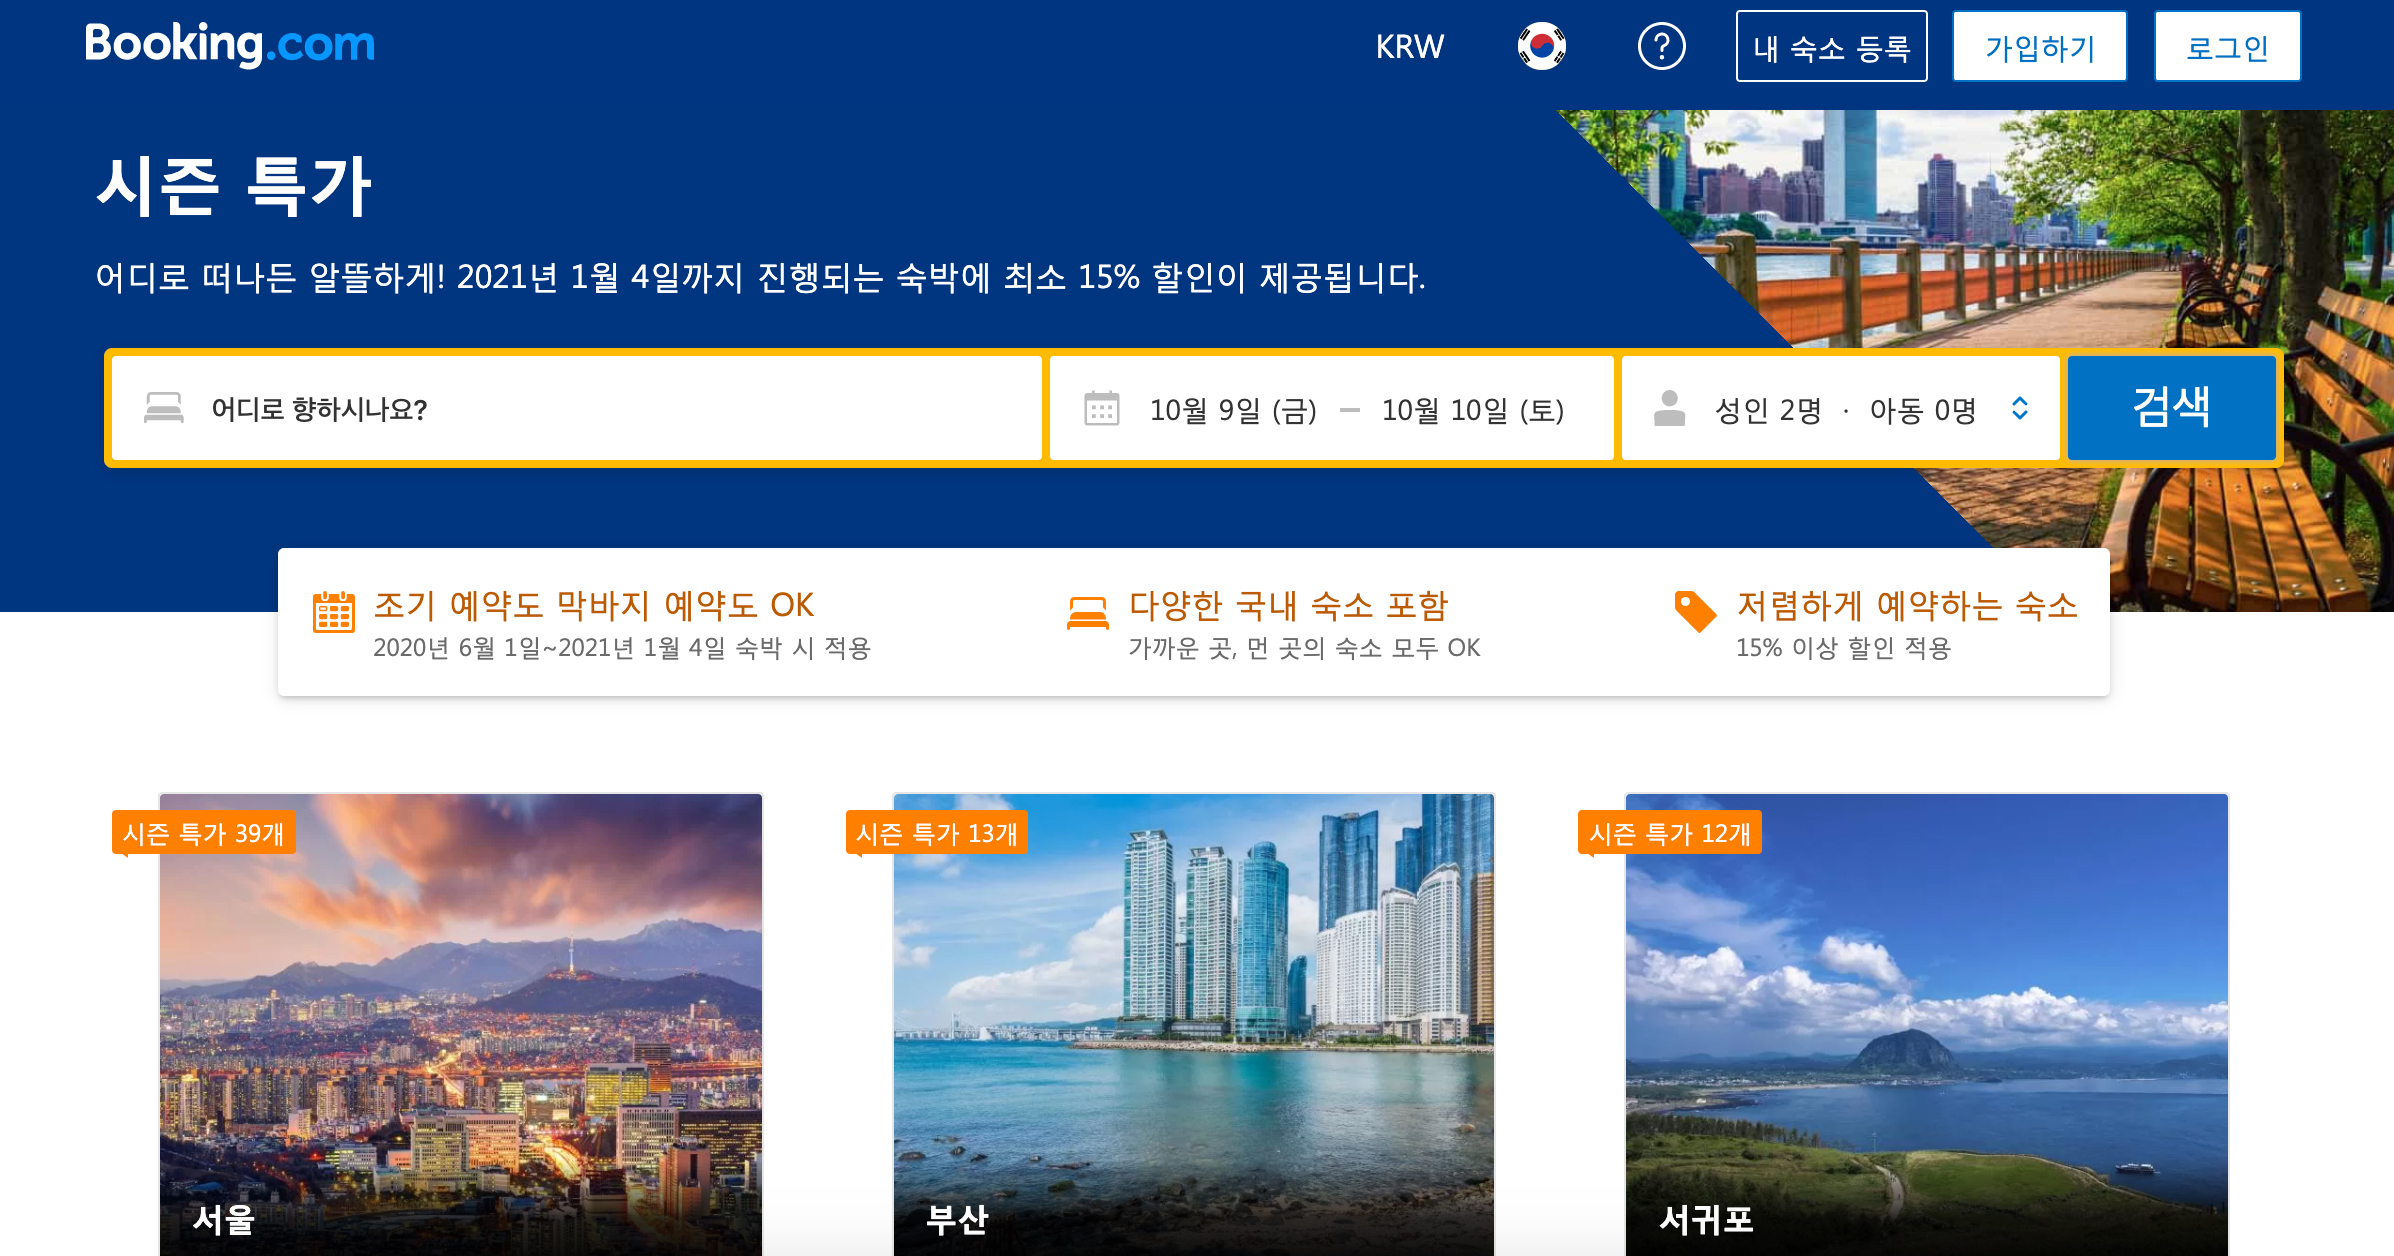Click the bed icon in destination field
The height and width of the screenshot is (1256, 2394).
[164, 408]
